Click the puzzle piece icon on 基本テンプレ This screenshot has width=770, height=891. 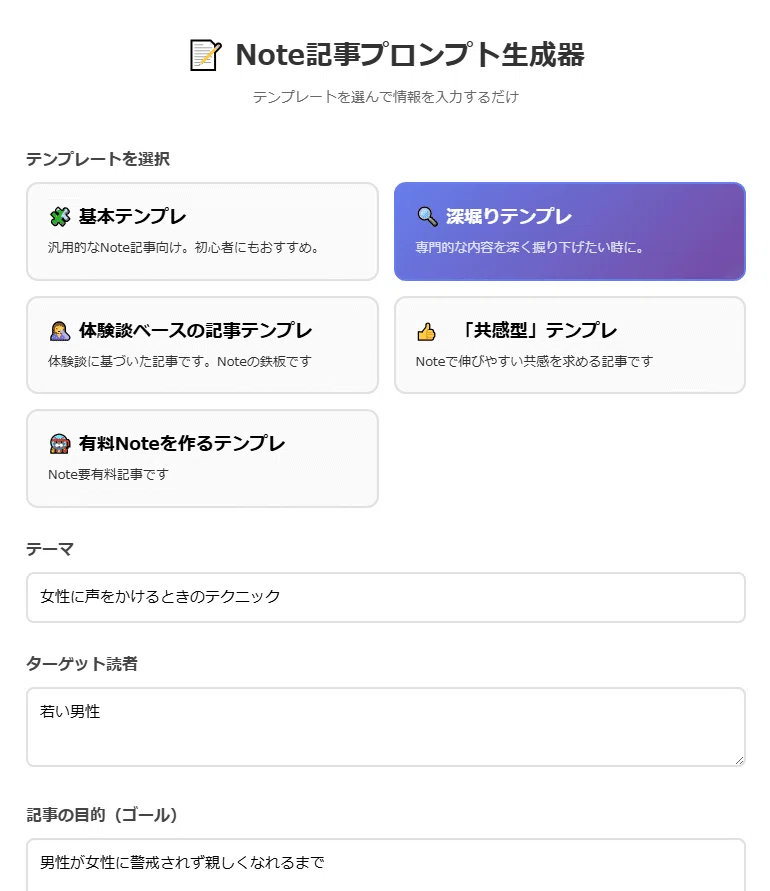click(60, 216)
